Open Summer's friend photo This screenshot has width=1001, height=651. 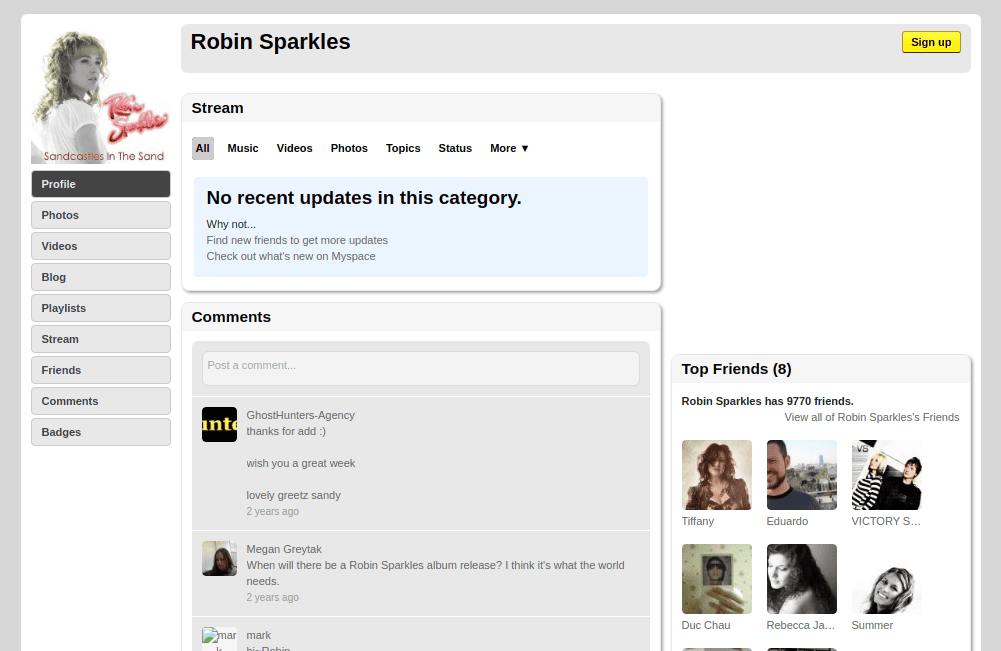[886, 579]
